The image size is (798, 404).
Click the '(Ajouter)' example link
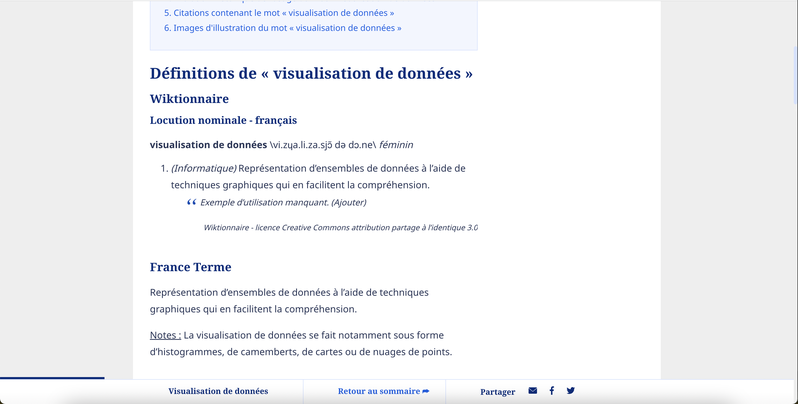[x=349, y=202]
